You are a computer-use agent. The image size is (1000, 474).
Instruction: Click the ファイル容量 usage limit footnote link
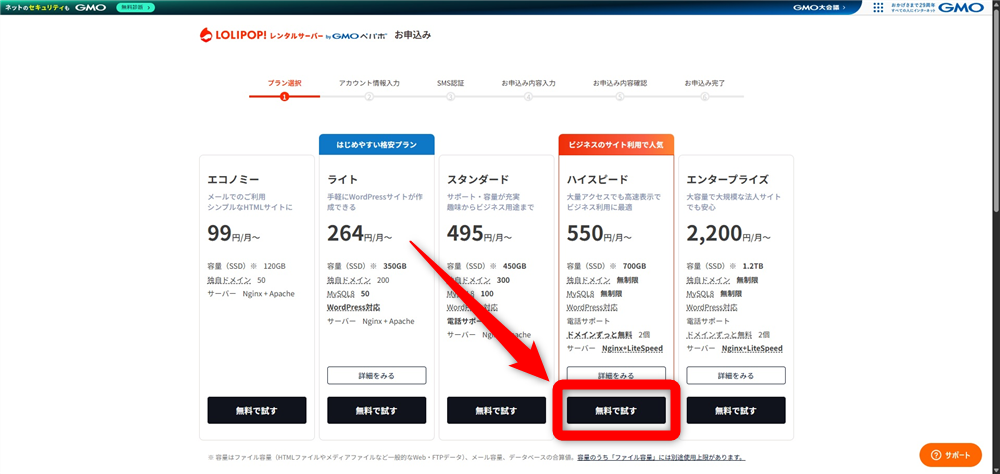pyautogui.click(x=661, y=457)
